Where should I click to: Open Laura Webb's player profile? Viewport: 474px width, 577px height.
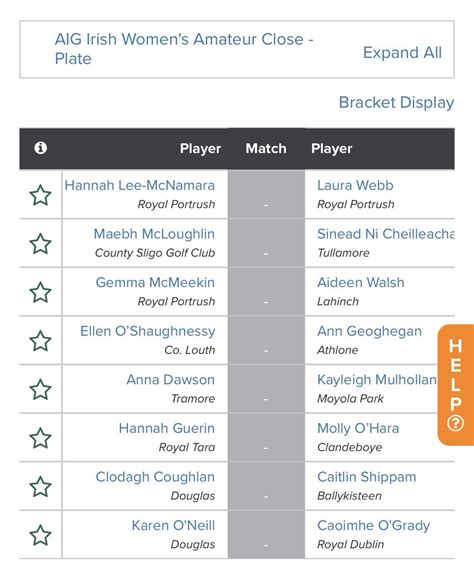(355, 185)
